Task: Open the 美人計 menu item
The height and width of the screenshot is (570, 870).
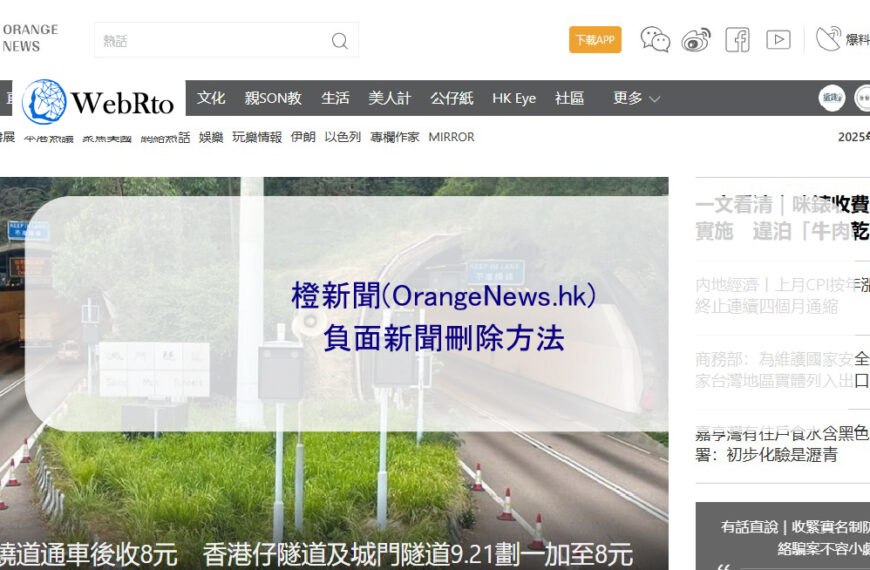Action: pos(390,98)
